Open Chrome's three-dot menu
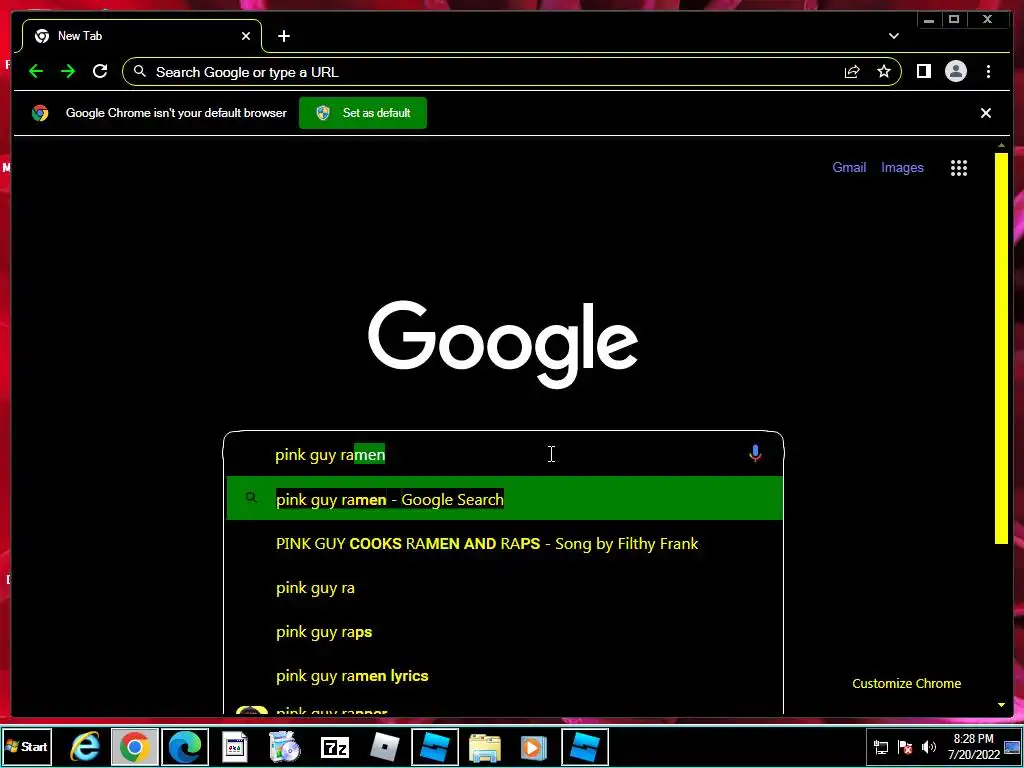1024x768 pixels. pyautogui.click(x=988, y=71)
